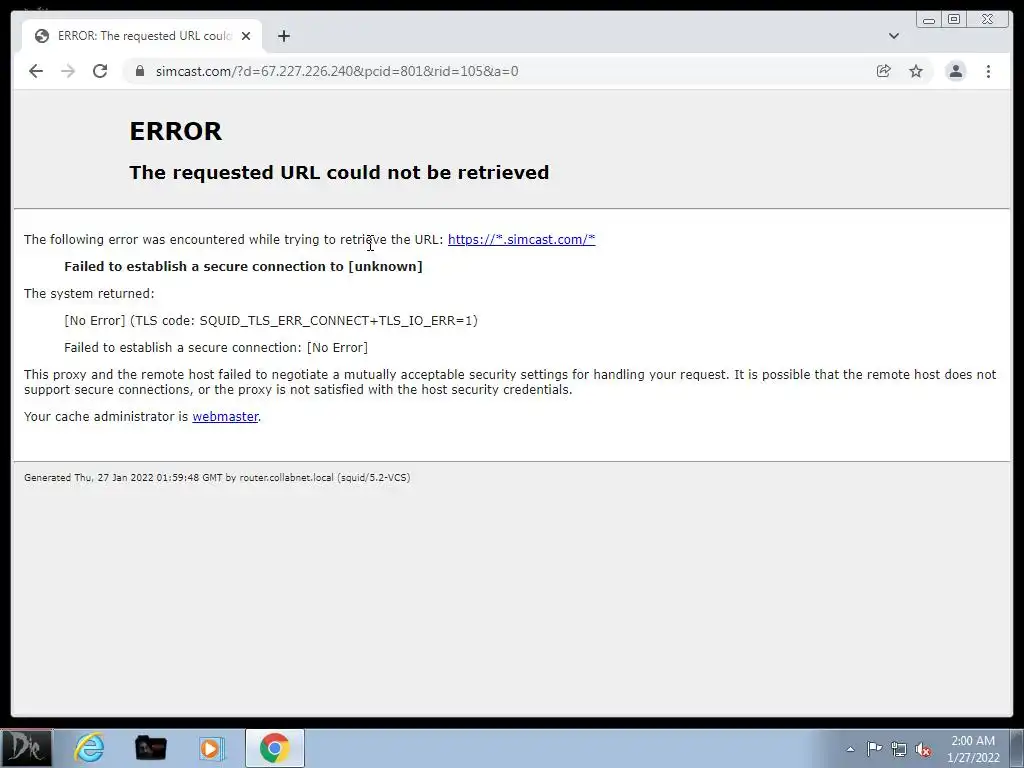Open the clock showing 2:00 AM
Viewport: 1024px width, 768px height.
point(973,749)
